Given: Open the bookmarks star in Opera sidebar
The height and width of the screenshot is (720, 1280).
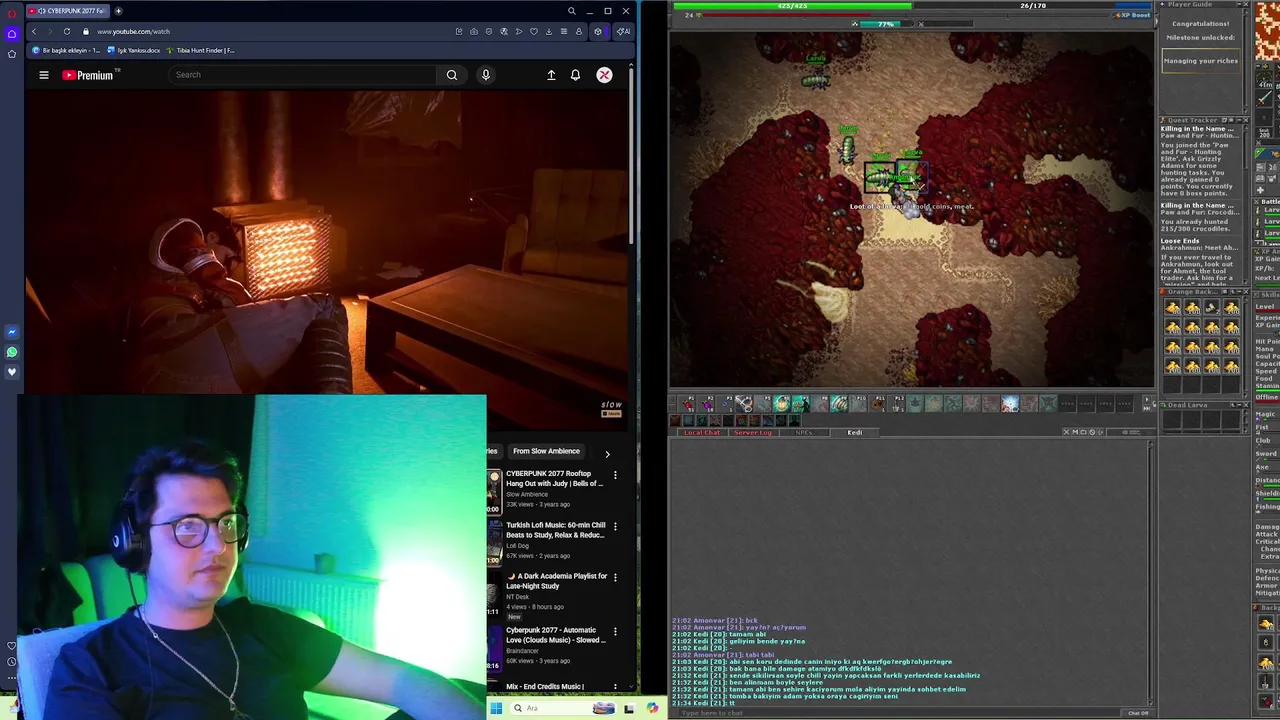Looking at the screenshot, I should click(12, 53).
